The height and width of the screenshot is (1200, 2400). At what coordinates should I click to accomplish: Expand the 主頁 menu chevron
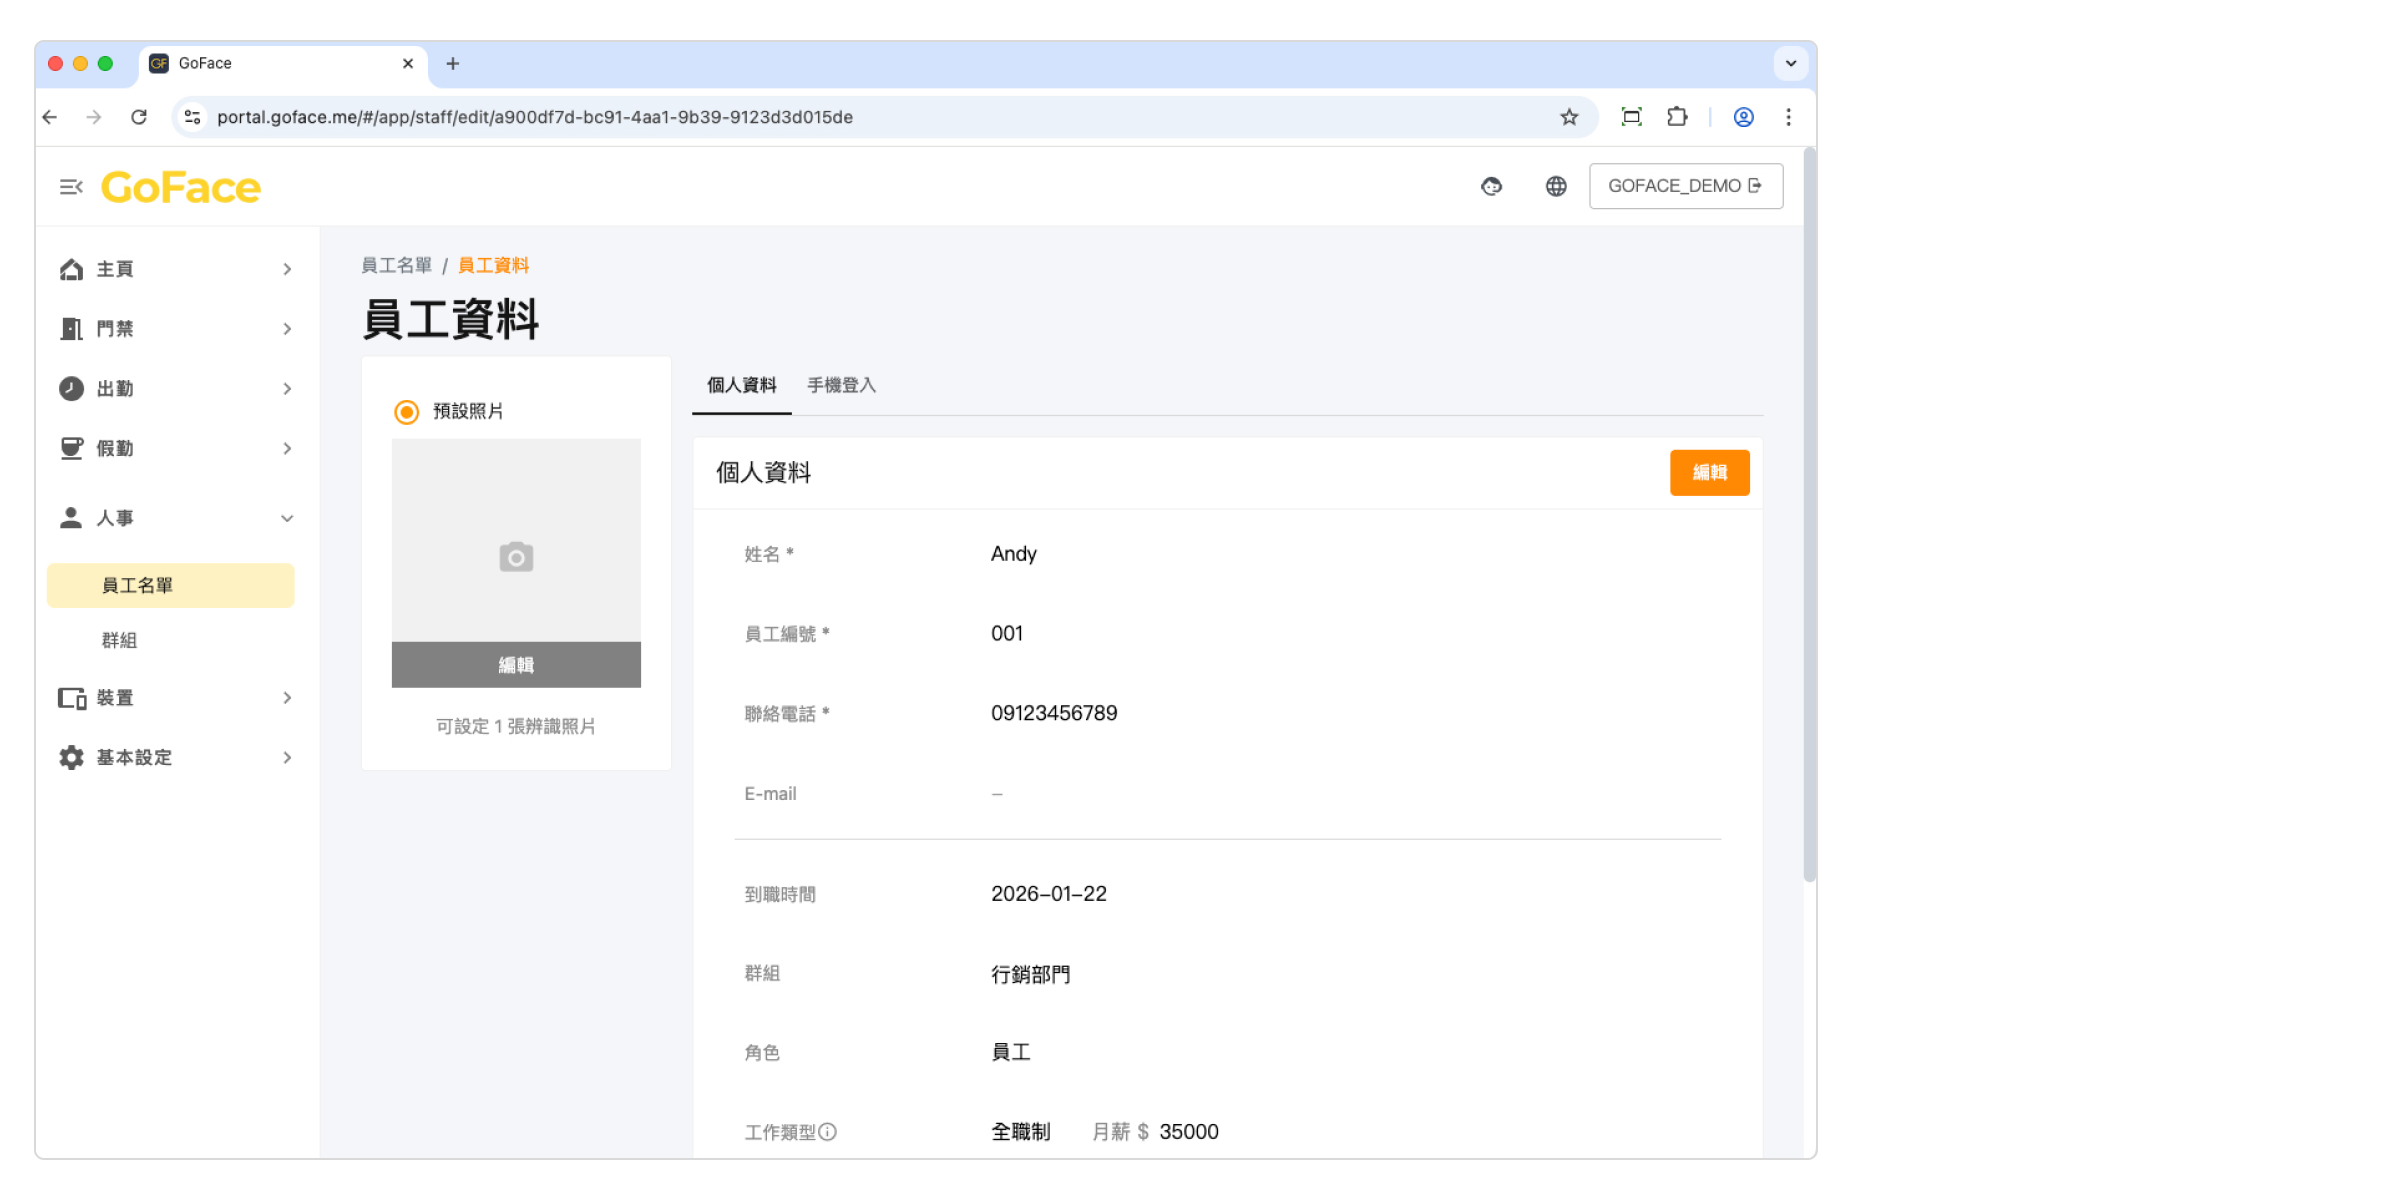click(287, 269)
